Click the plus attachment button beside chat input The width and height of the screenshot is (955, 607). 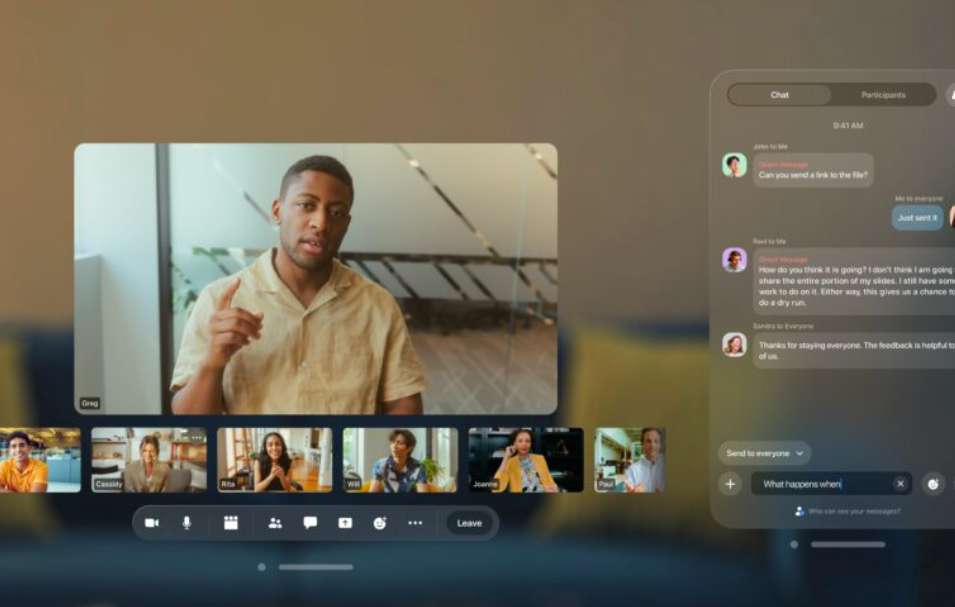click(730, 484)
